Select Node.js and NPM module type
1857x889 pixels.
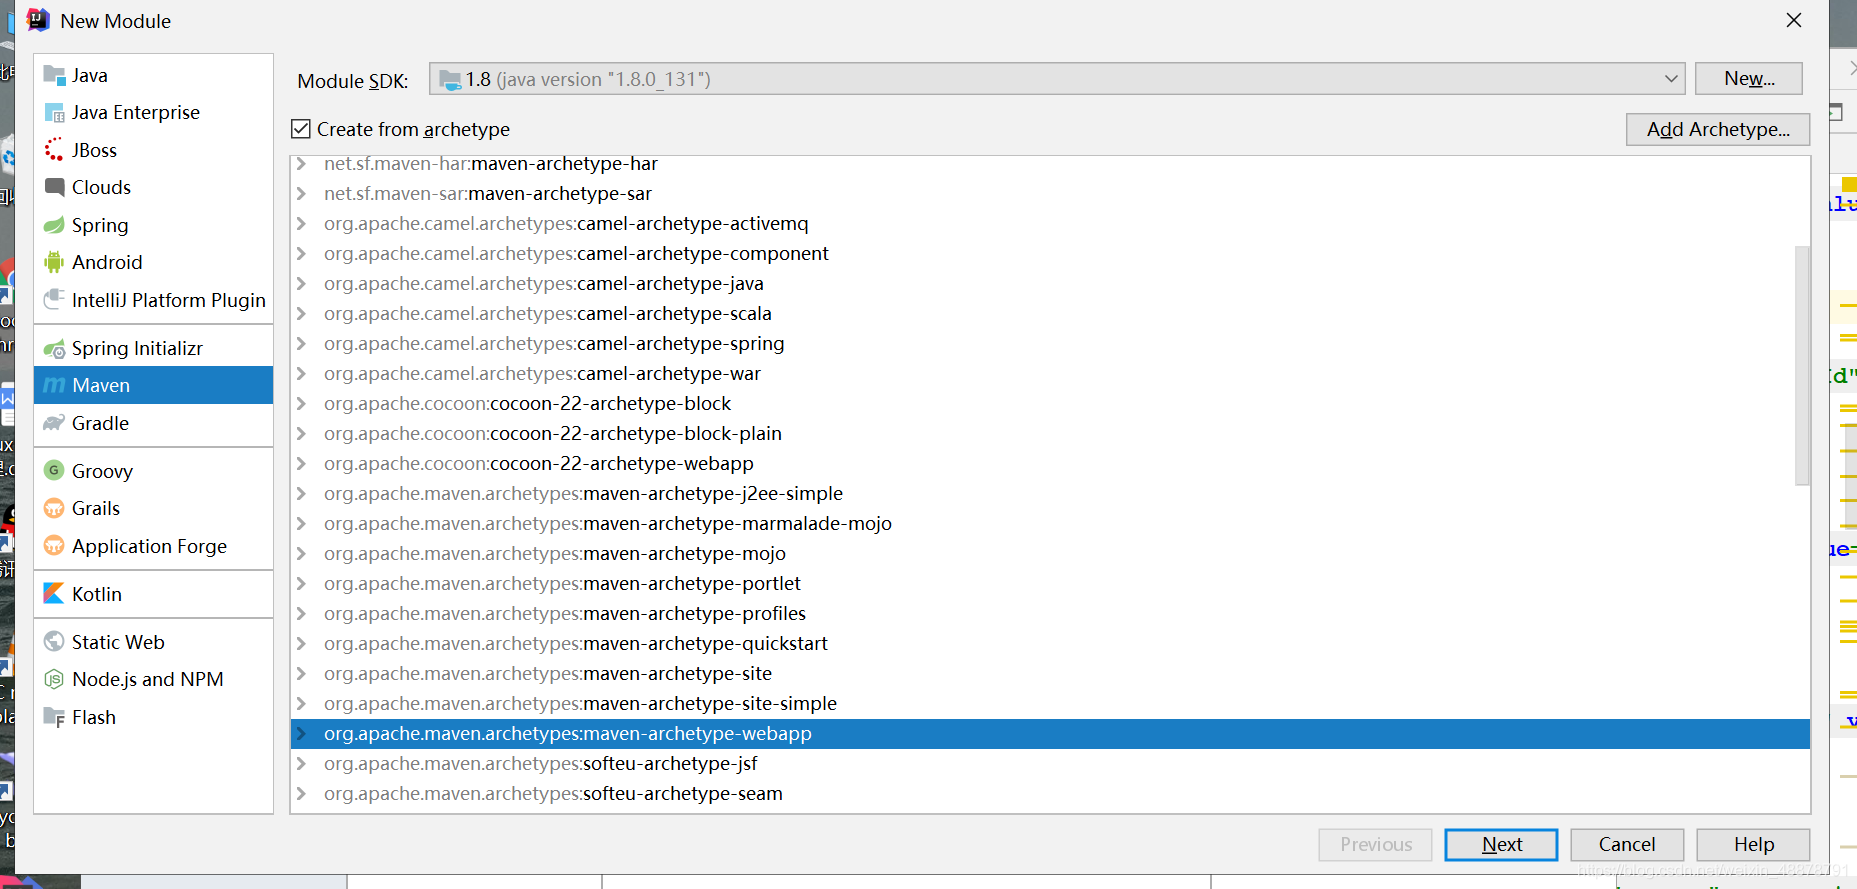[153, 680]
